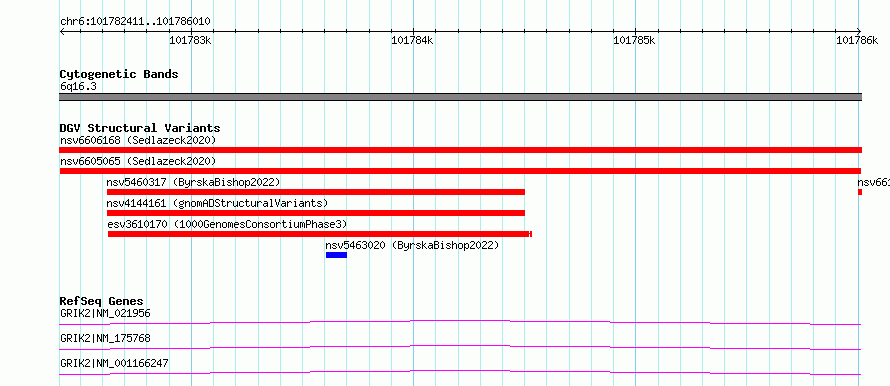Click the magenta intron line of GRIK2|NM_001166247

point(460,372)
